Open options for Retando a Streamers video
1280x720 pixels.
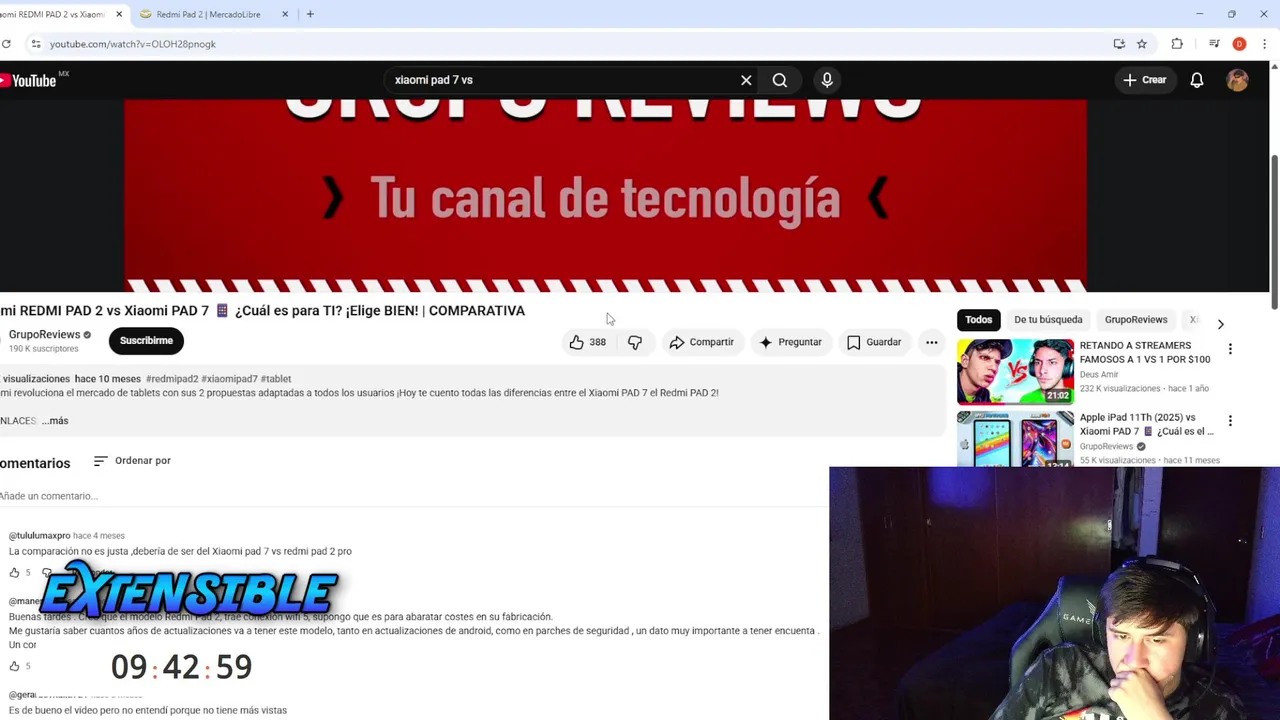click(x=1230, y=349)
